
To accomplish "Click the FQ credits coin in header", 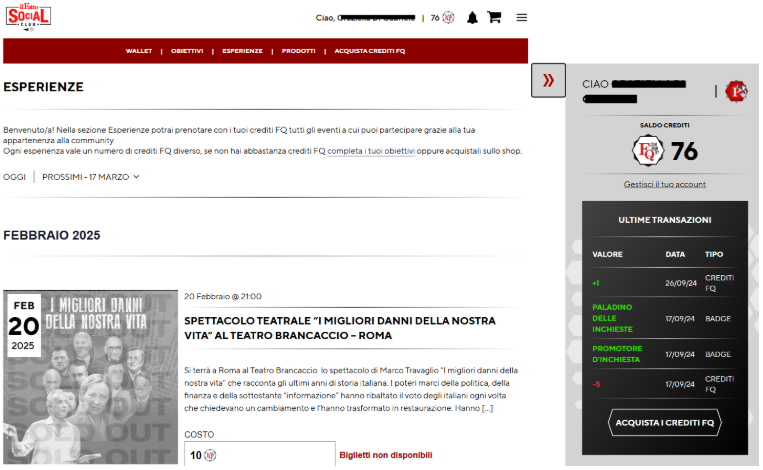I will 448,18.
